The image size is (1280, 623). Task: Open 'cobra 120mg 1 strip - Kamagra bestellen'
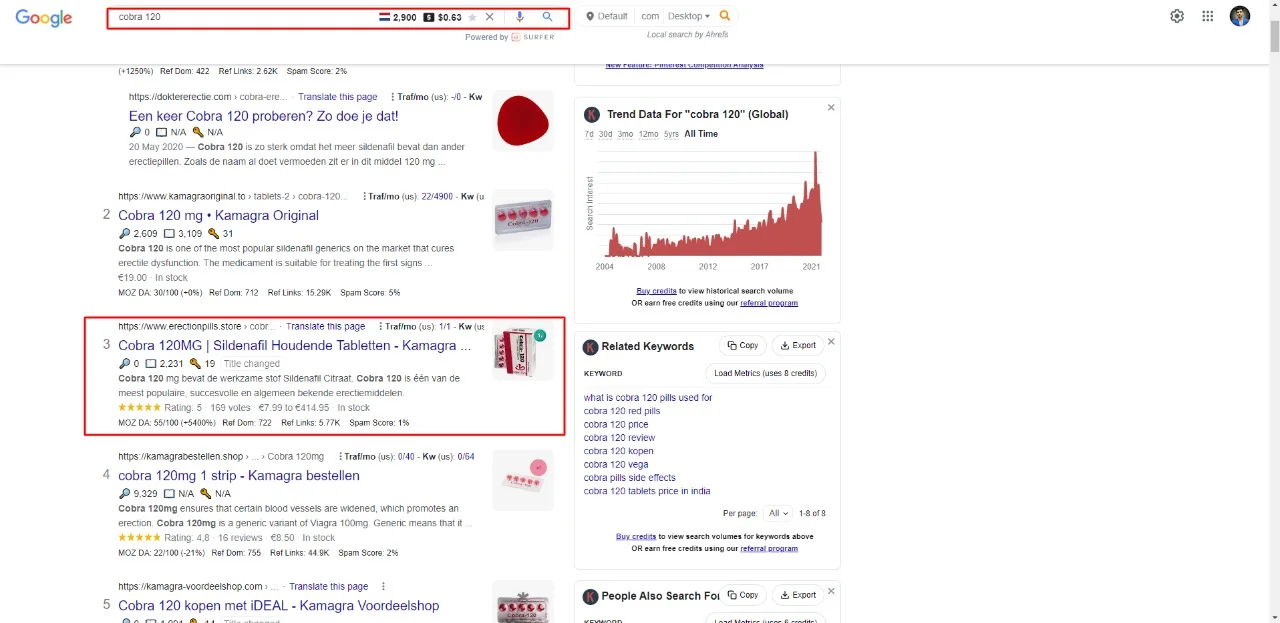coord(239,475)
